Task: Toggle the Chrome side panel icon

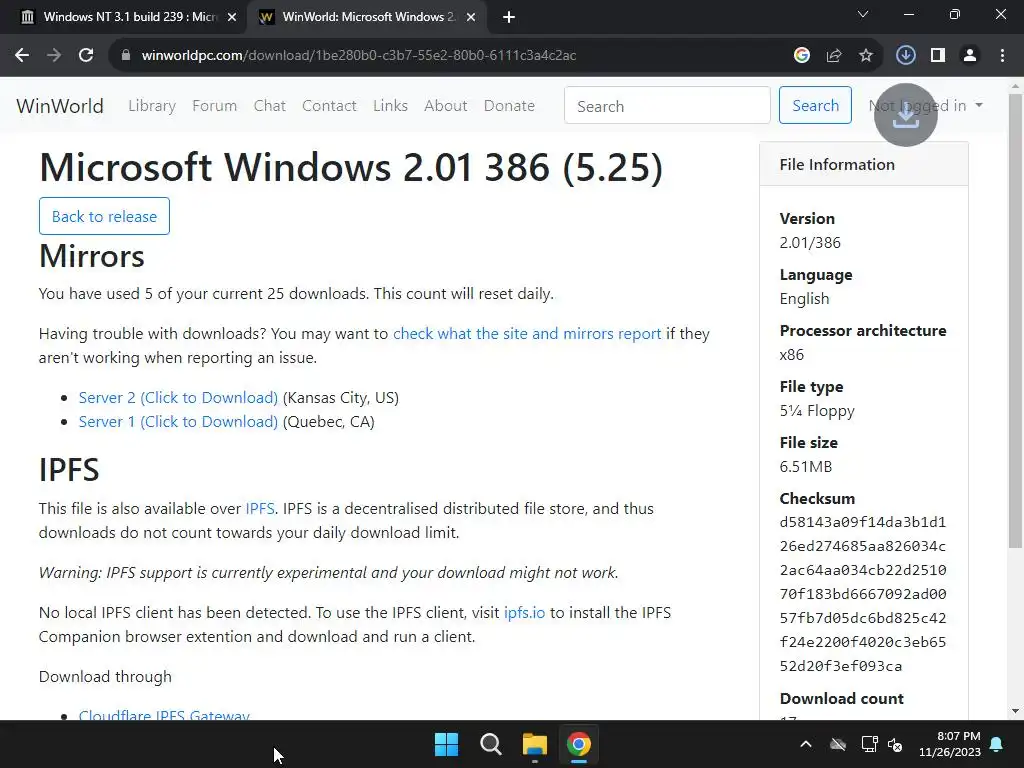Action: (x=938, y=56)
